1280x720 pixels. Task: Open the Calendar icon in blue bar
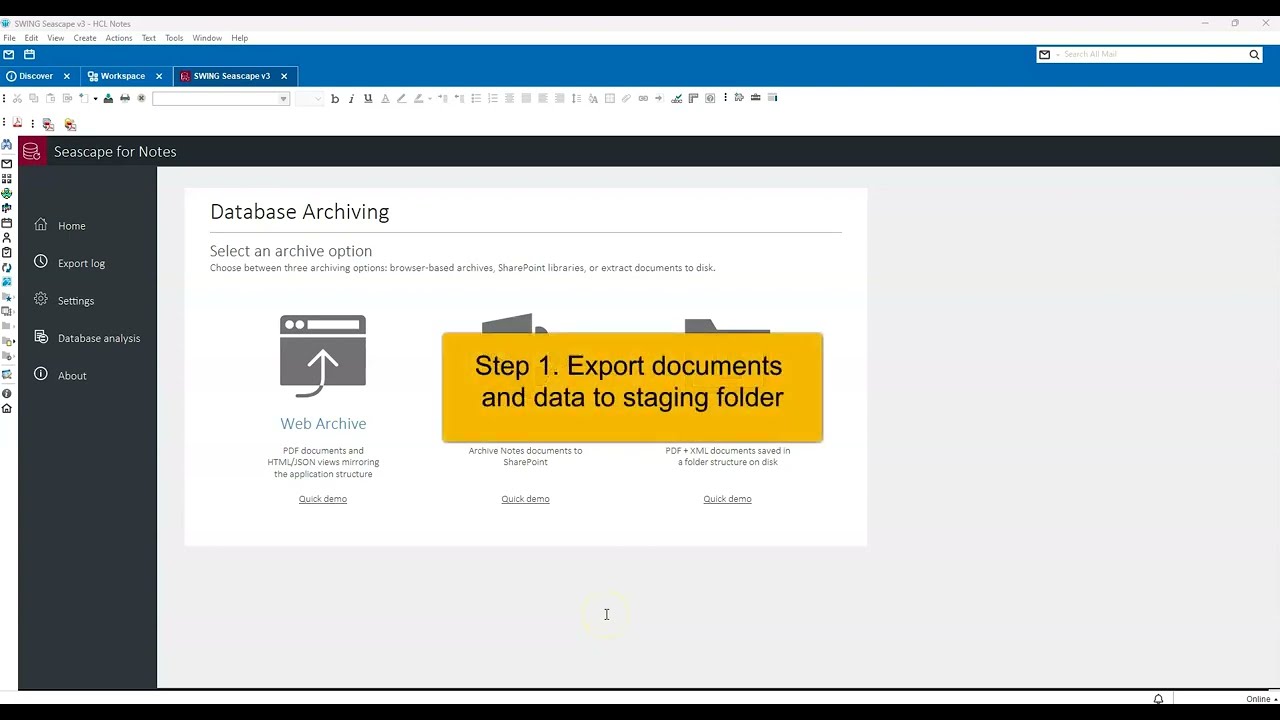[x=29, y=54]
